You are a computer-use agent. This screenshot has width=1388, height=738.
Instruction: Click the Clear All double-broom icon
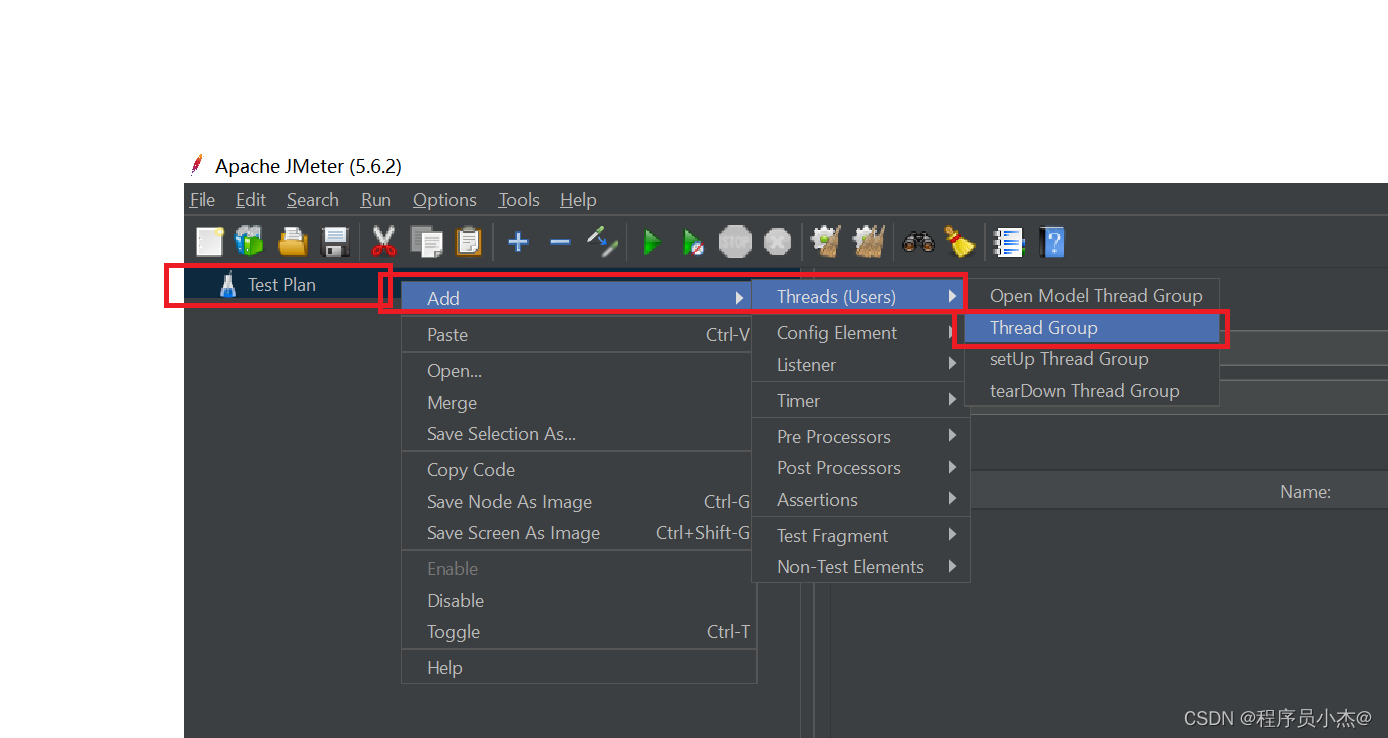coord(868,241)
